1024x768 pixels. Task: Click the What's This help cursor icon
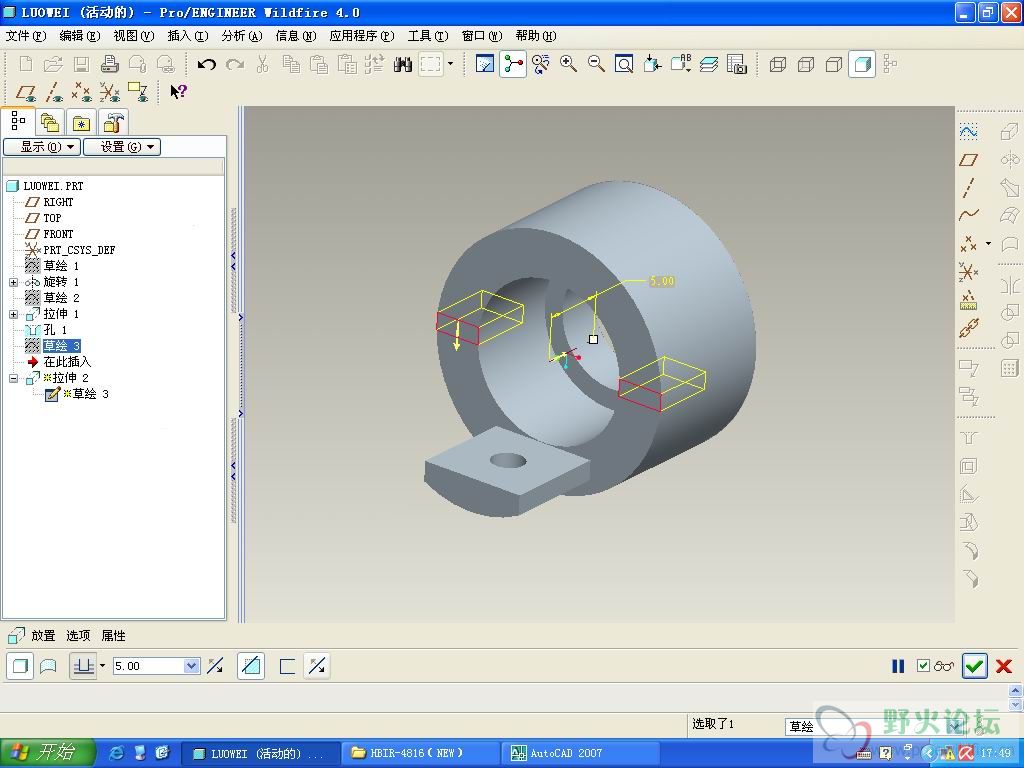pyautogui.click(x=178, y=91)
